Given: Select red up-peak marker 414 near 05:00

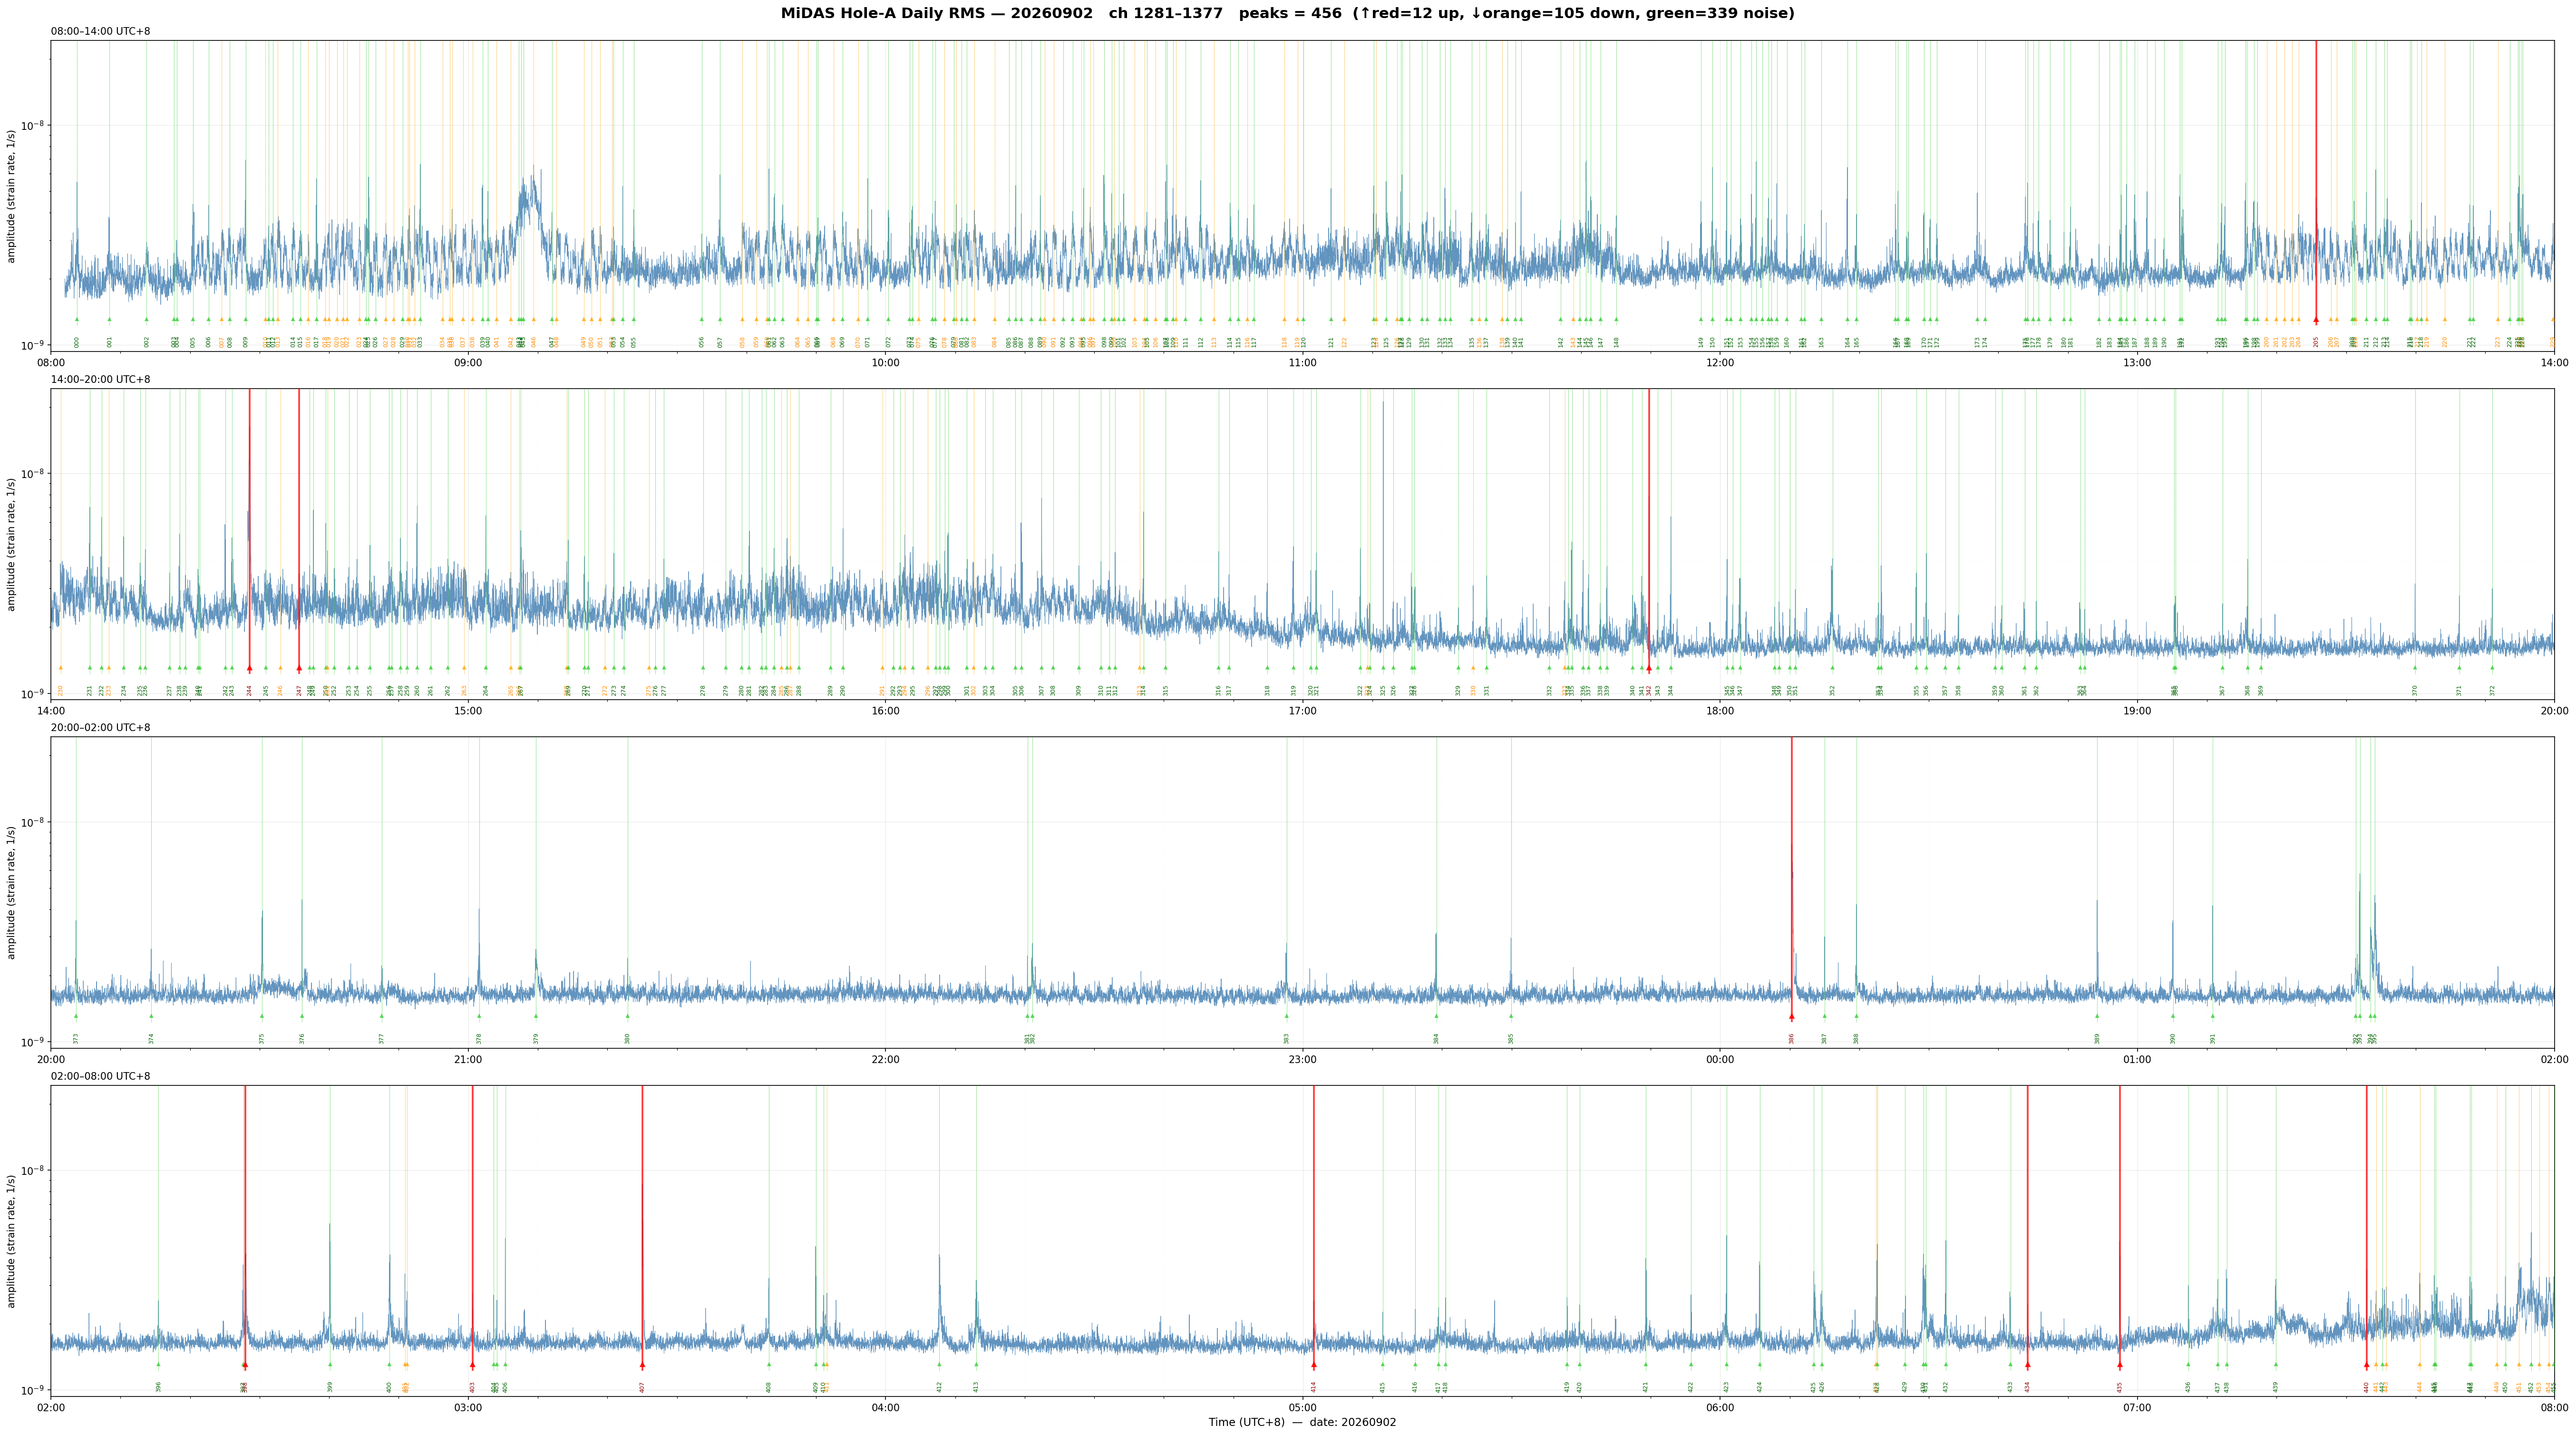Looking at the screenshot, I should click(1313, 1364).
